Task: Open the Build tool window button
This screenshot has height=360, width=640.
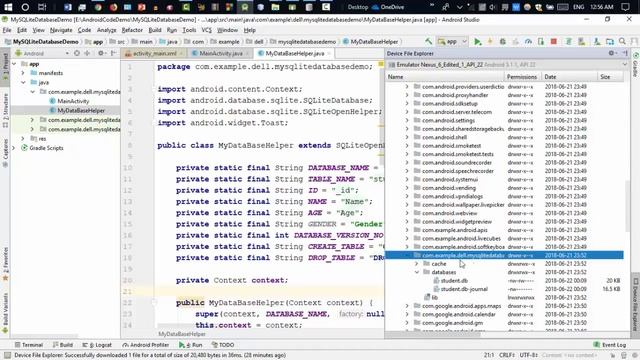Action: point(62,345)
